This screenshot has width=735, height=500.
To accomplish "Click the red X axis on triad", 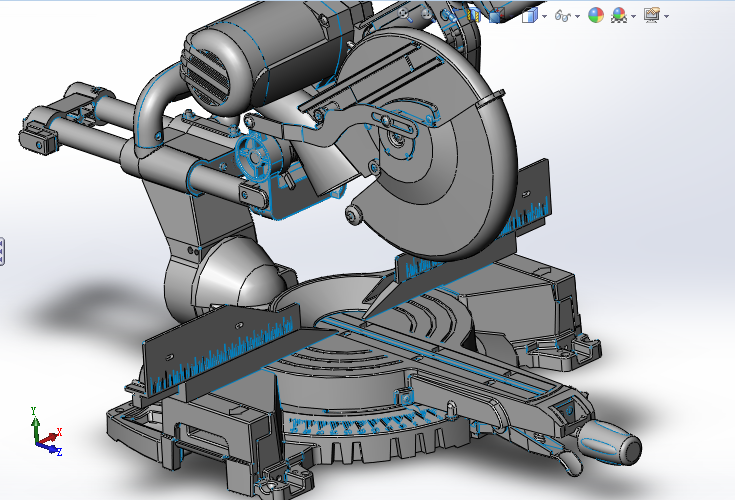I will [51, 438].
